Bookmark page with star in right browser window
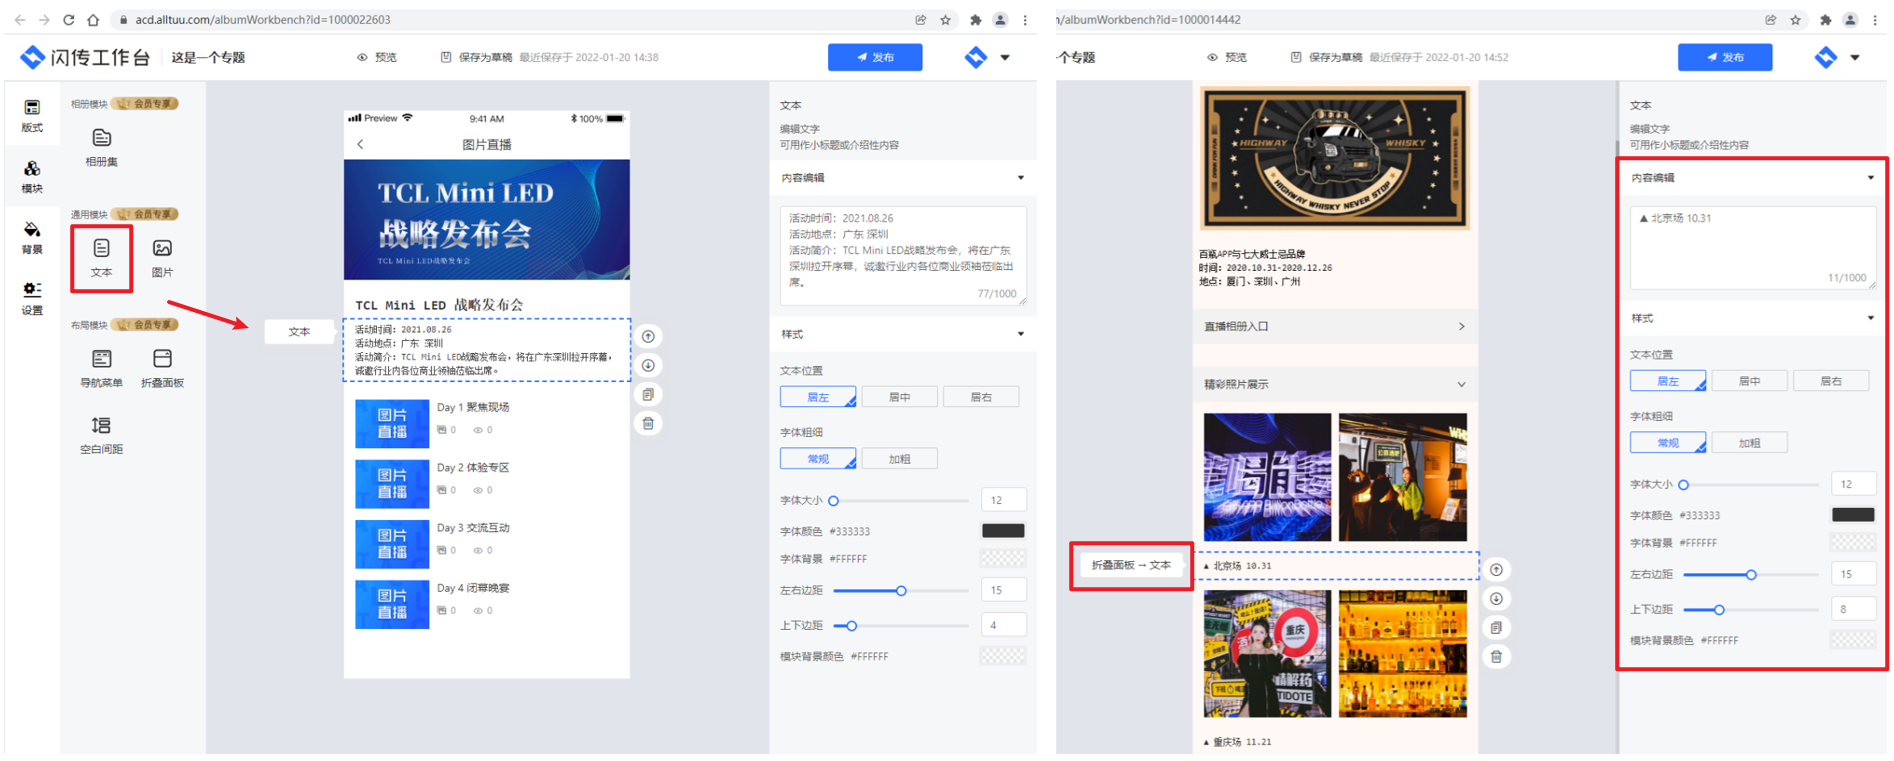Viewport: 1894px width, 761px height. 1795,19
